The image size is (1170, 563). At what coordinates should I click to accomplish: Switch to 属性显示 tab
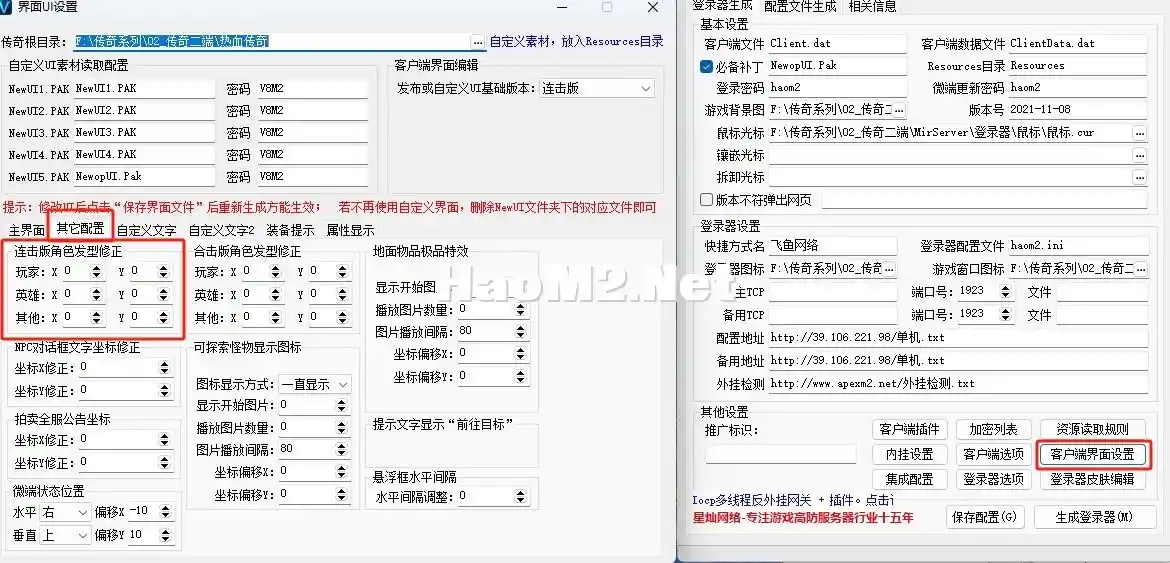[351, 230]
